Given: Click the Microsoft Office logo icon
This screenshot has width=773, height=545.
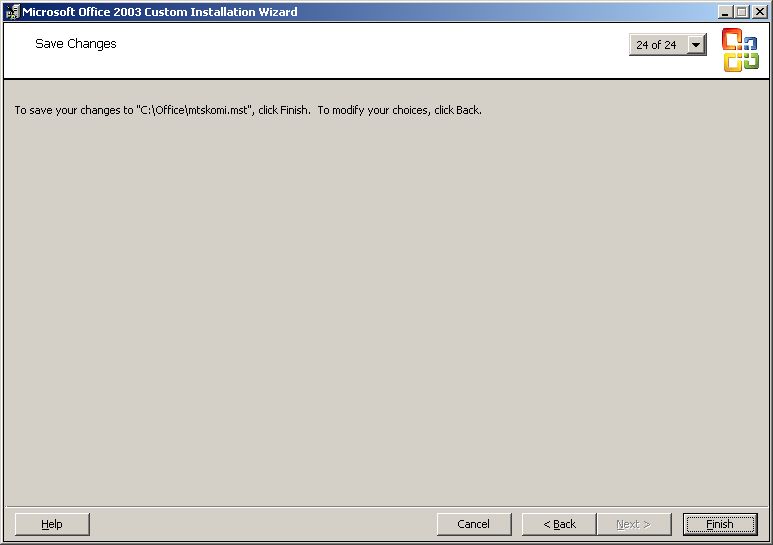Looking at the screenshot, I should pyautogui.click(x=740, y=50).
